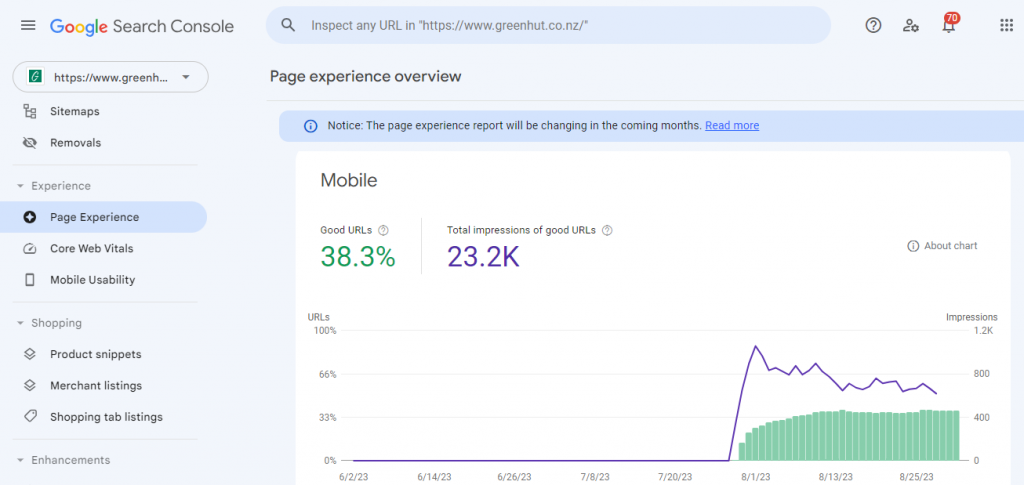The width and height of the screenshot is (1024, 485).
Task: Open the Google apps grid
Action: (x=1006, y=25)
